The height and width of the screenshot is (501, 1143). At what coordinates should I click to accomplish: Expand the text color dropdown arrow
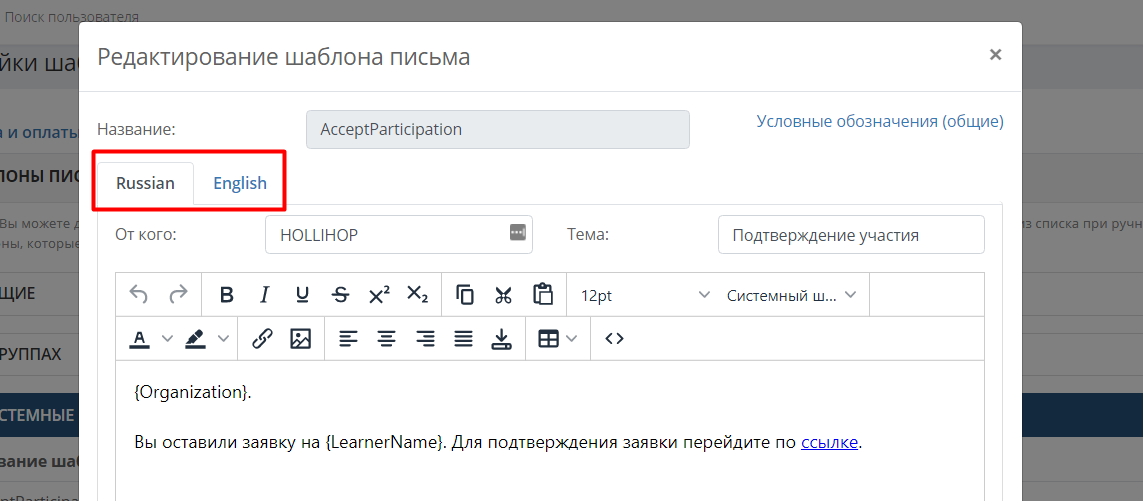(167, 338)
